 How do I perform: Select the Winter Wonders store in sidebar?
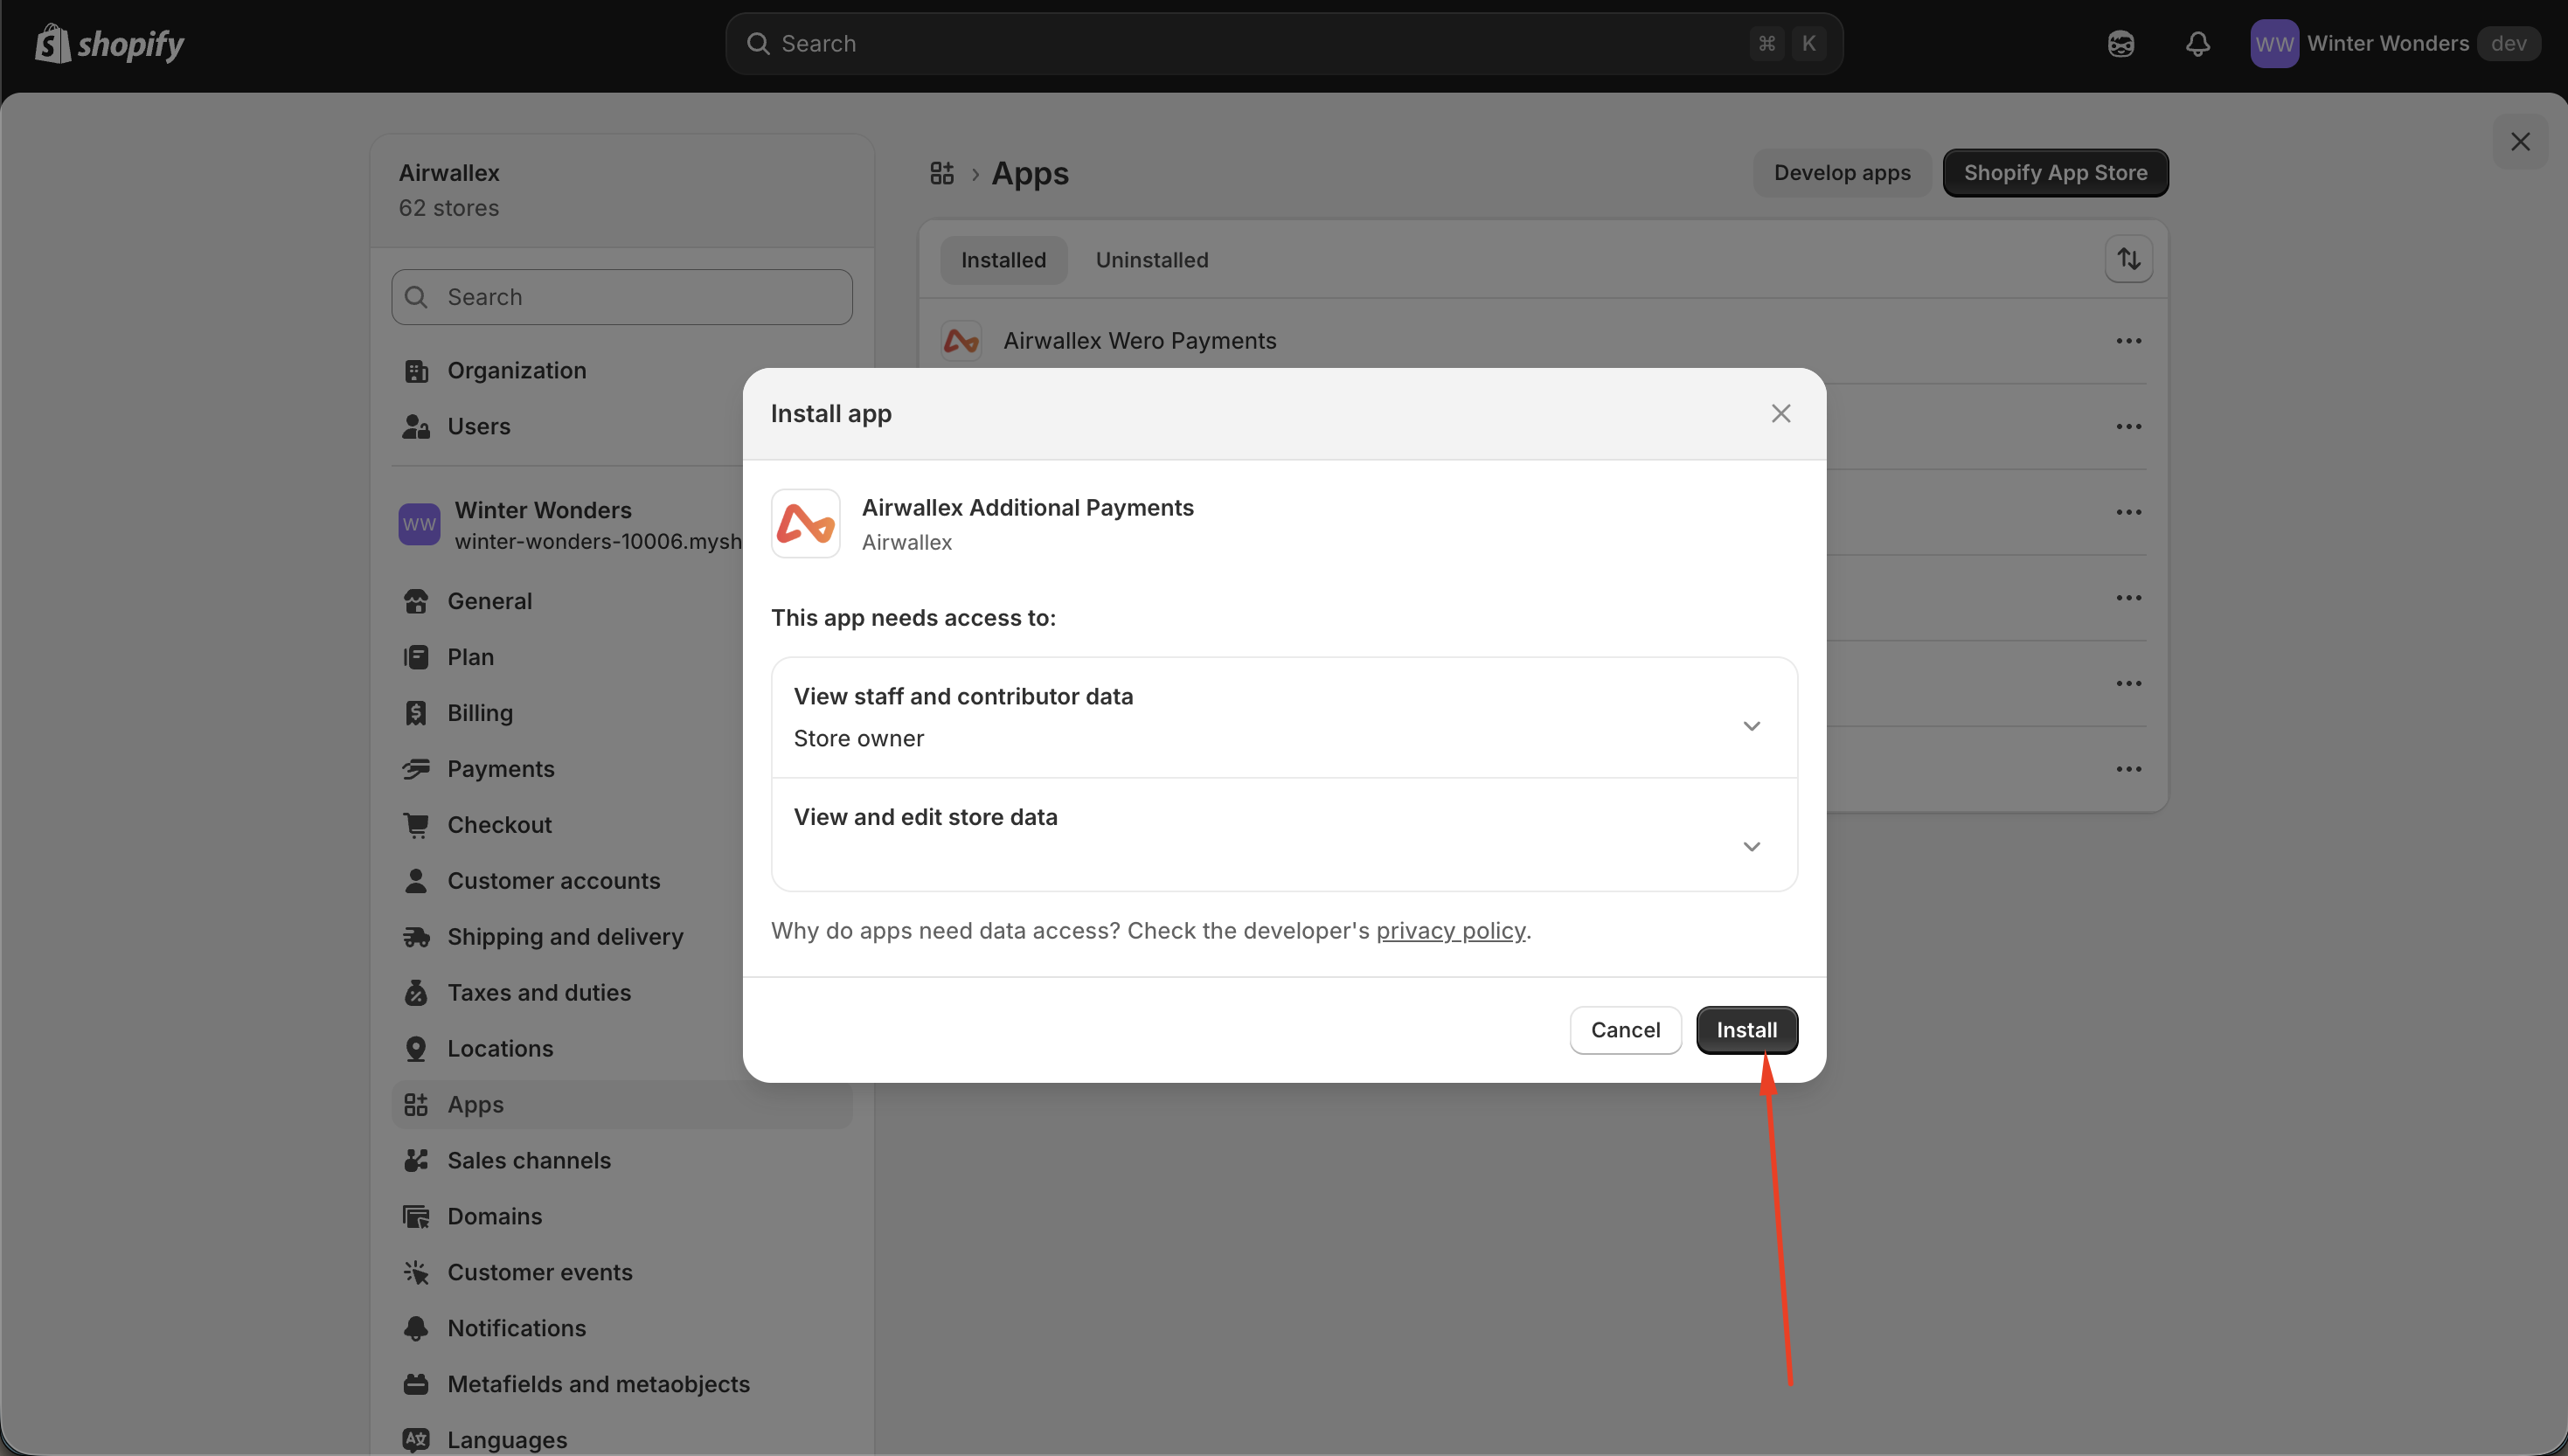tap(570, 524)
